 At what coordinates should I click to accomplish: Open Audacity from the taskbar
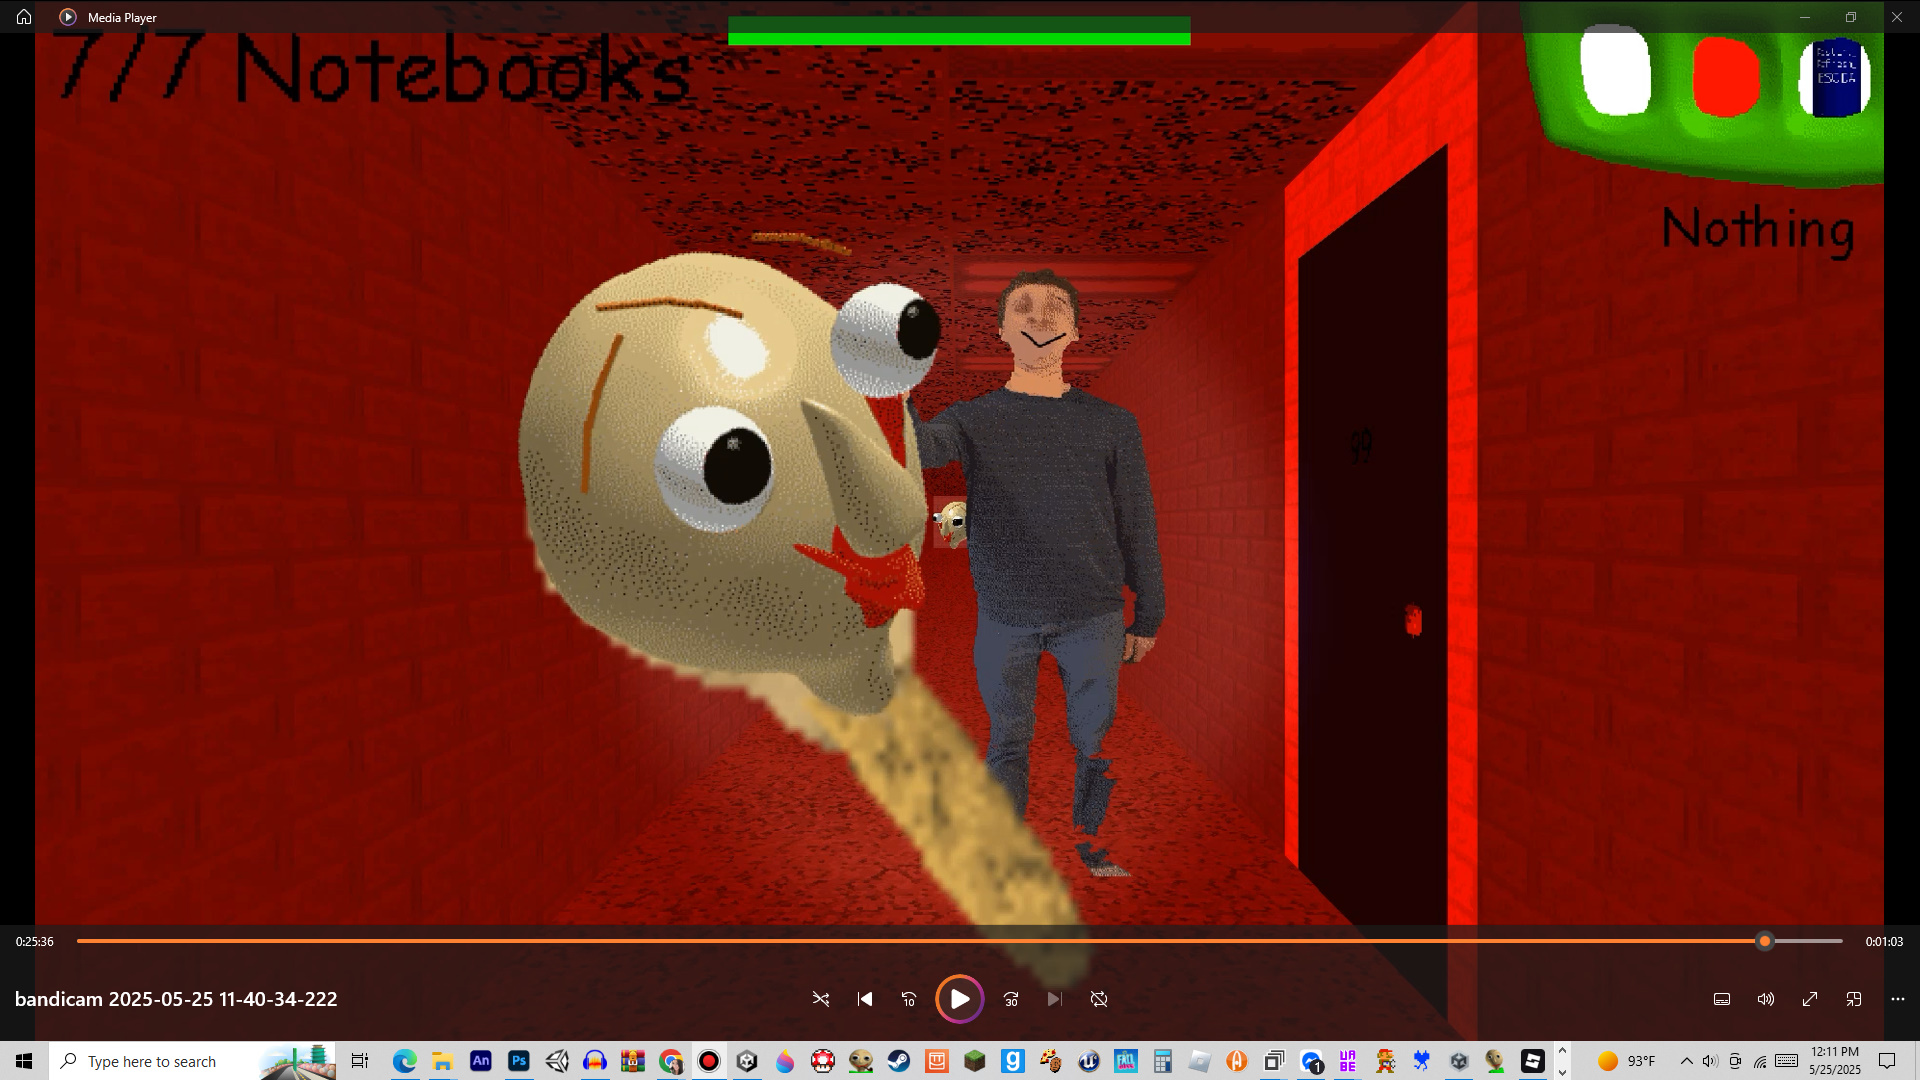point(595,1061)
